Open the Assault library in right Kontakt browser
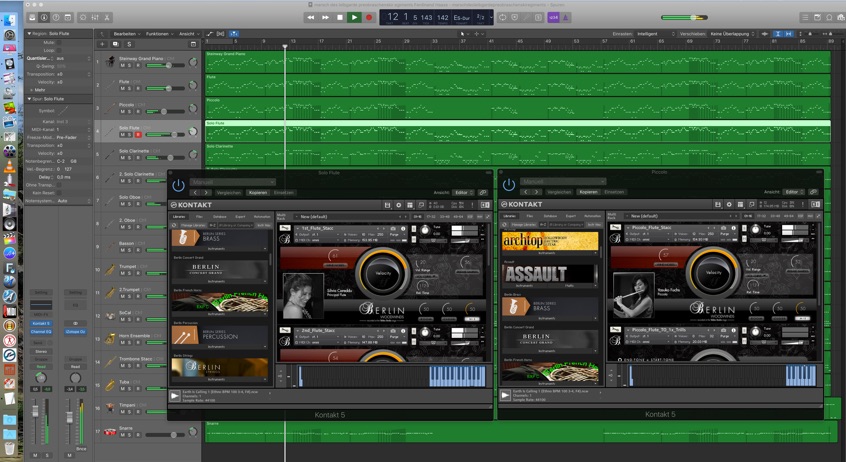Image resolution: width=846 pixels, height=462 pixels. click(x=550, y=275)
